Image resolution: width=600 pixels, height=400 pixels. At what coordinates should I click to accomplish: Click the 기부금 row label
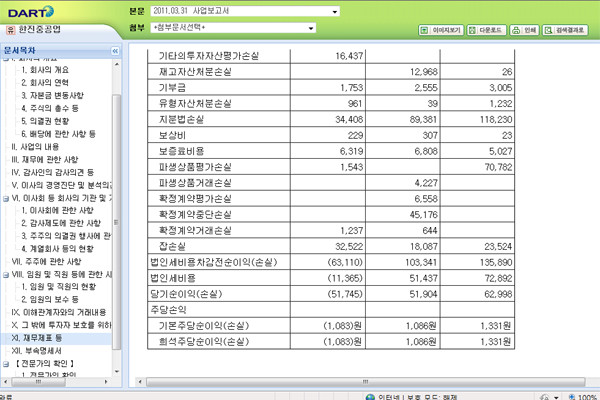(172, 88)
